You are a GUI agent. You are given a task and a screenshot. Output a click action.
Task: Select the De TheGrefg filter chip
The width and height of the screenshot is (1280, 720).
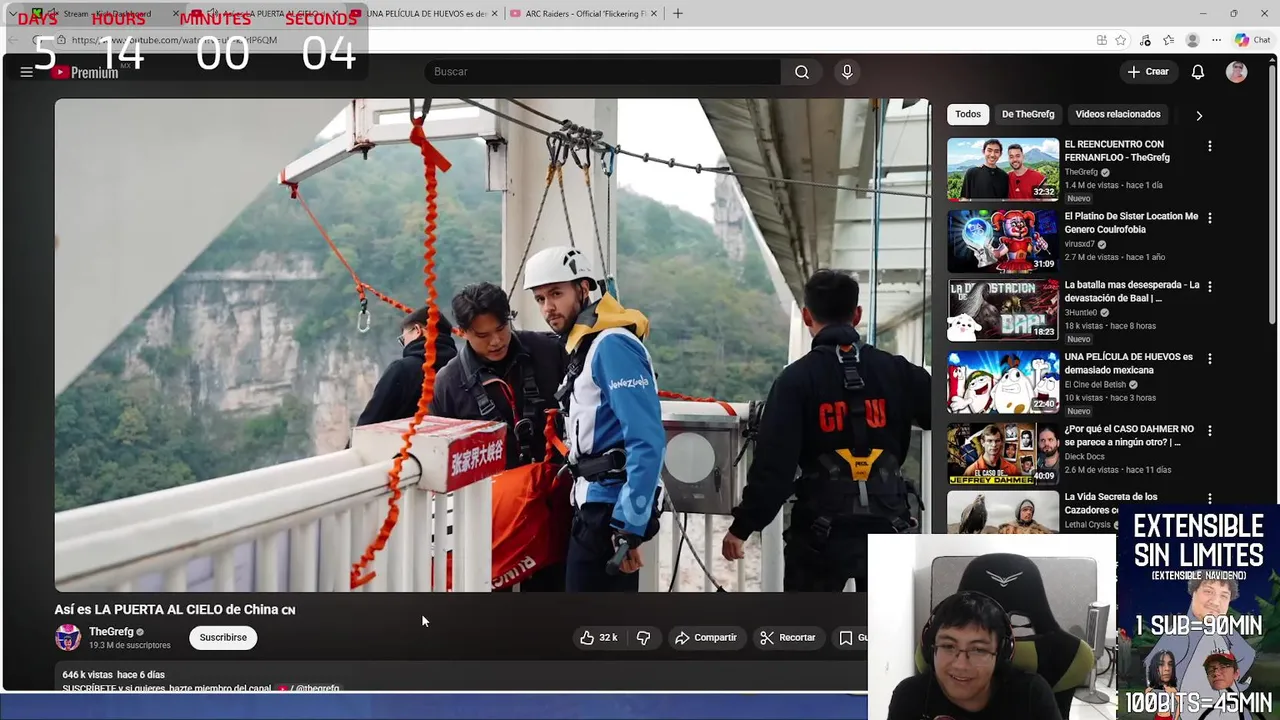(x=1028, y=114)
